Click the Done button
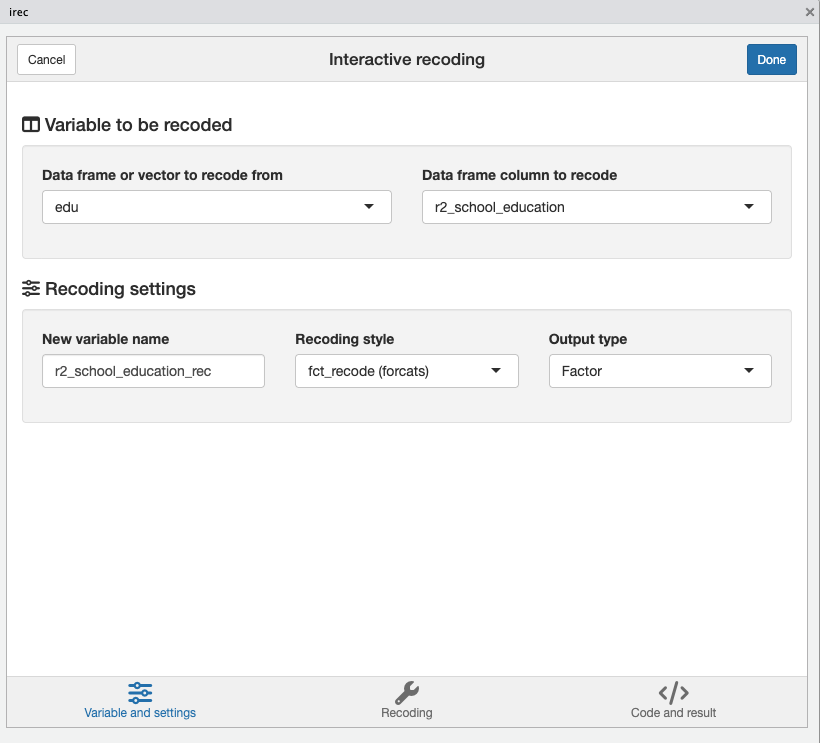 [x=771, y=59]
